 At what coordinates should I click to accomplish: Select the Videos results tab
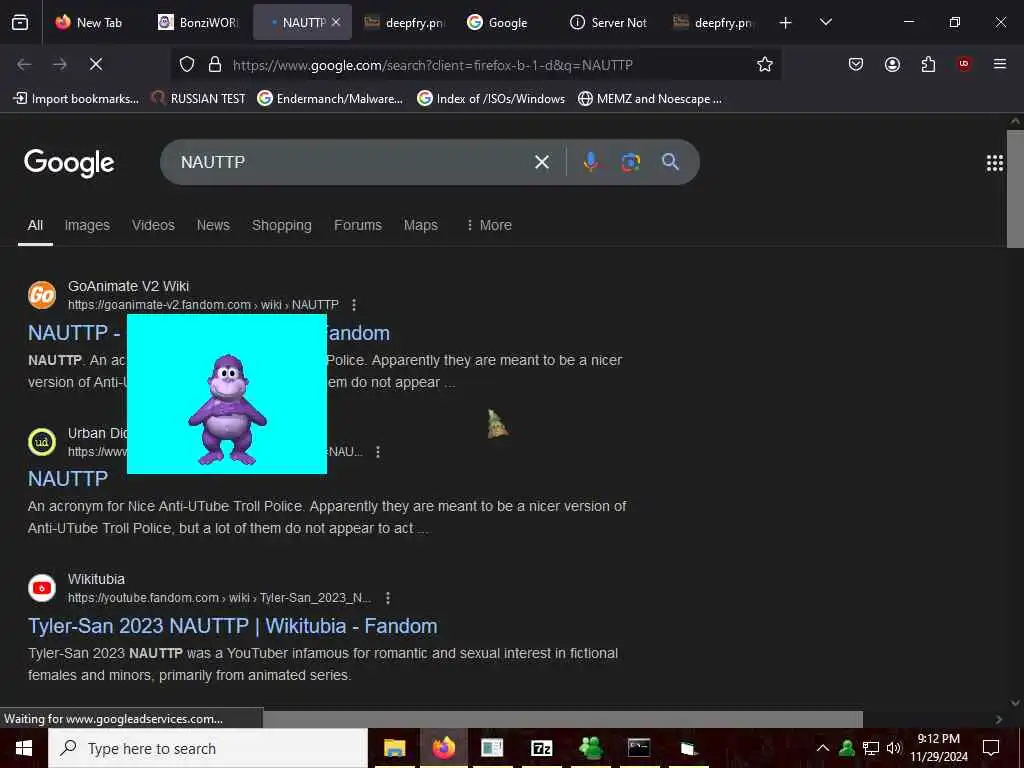153,225
